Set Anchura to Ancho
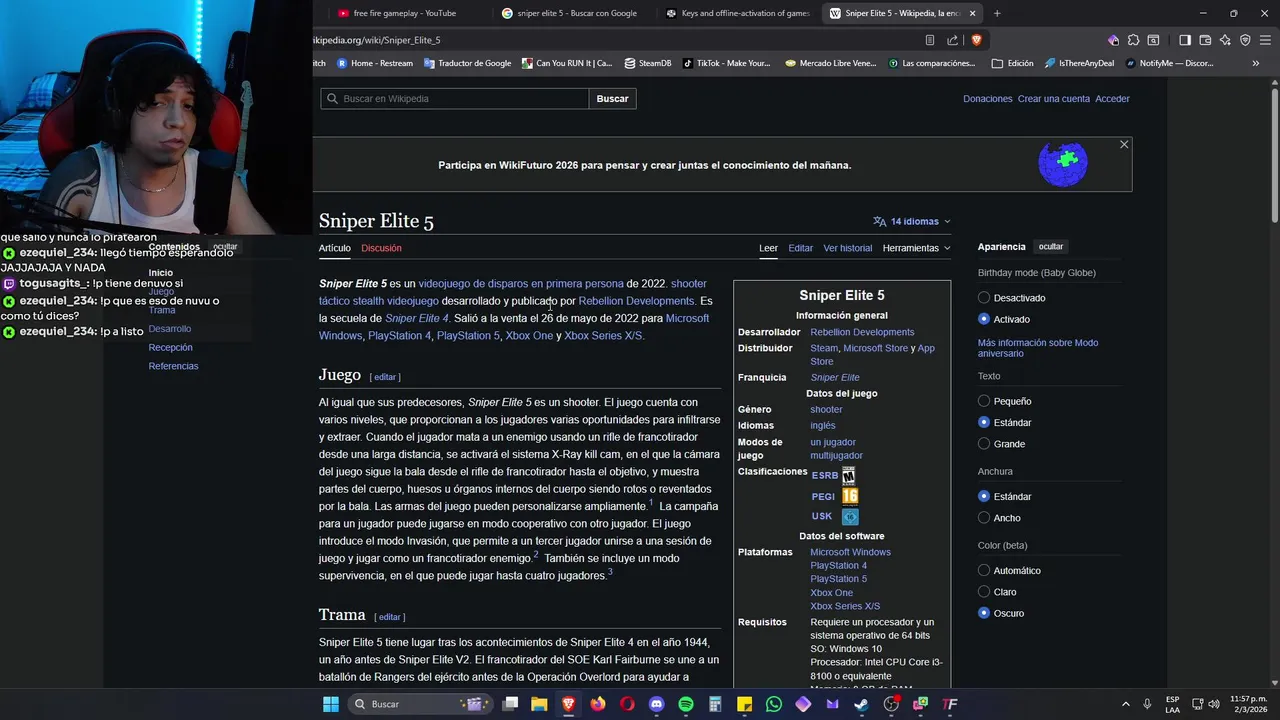Image resolution: width=1280 pixels, height=720 pixels. click(x=984, y=518)
